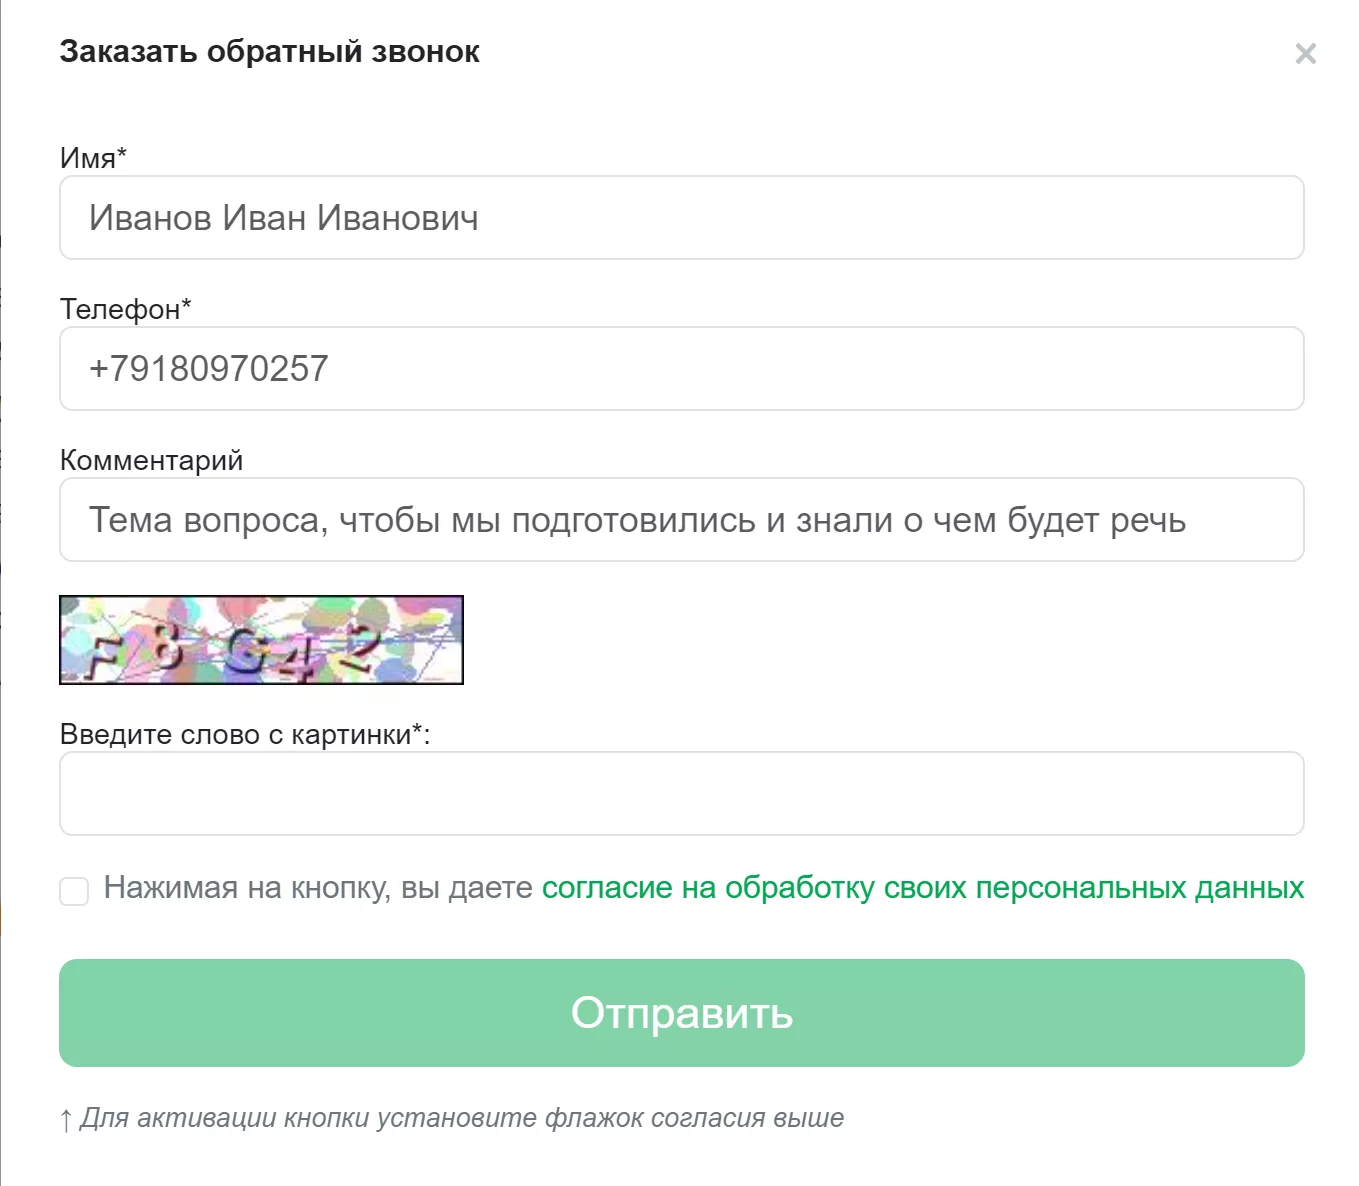Click into the Телефон input field
The width and height of the screenshot is (1359, 1186).
tap(681, 369)
